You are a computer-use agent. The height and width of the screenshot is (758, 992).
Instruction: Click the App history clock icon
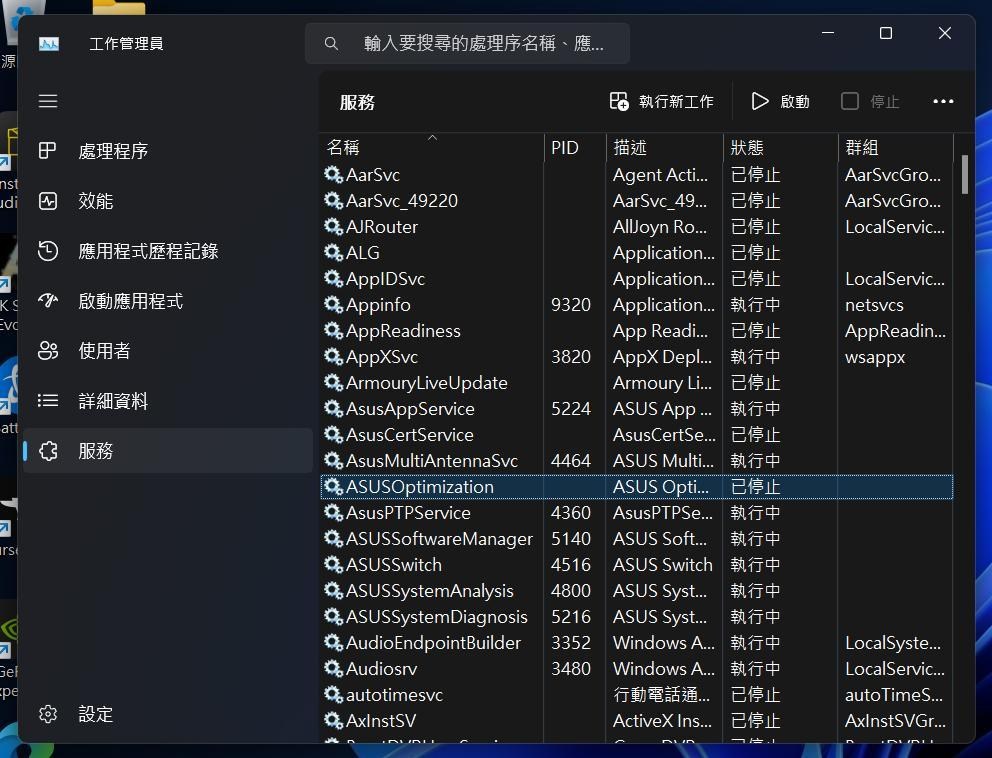[48, 251]
